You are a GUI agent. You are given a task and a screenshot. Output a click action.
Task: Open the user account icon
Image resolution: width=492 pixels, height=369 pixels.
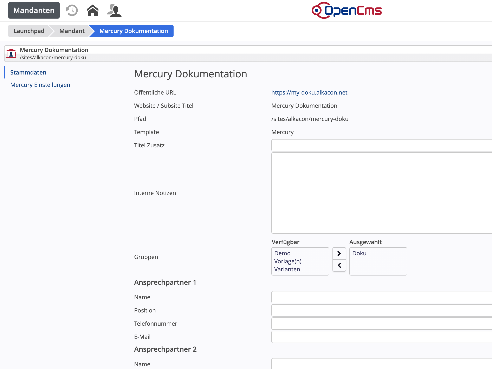pyautogui.click(x=114, y=11)
